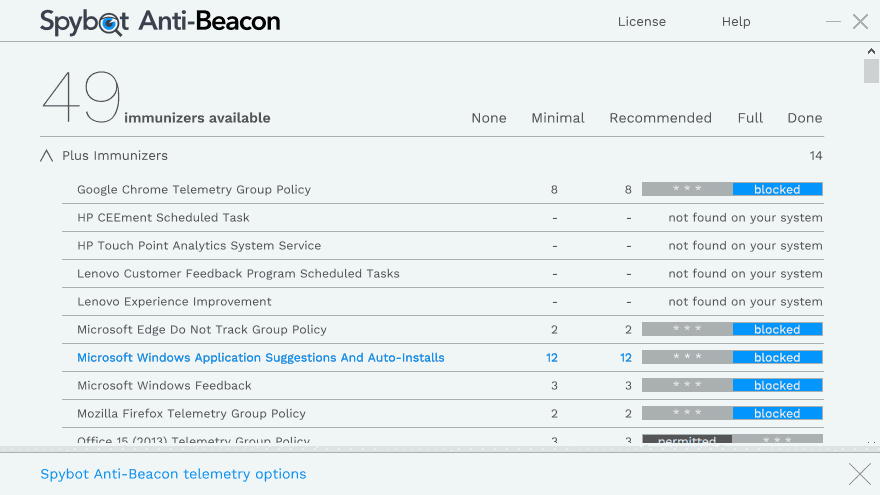
Task: Open Spybot Anti-Beacon telemetry options link
Action: pos(173,474)
